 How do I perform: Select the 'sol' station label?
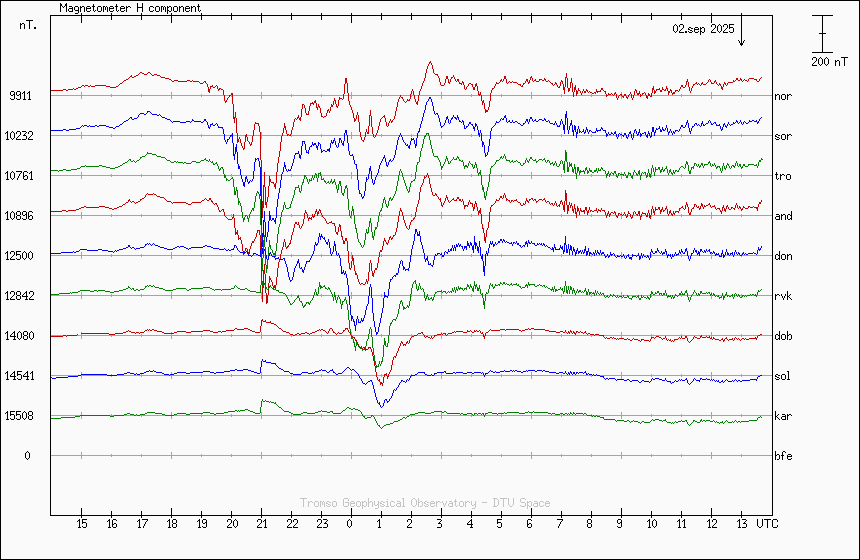[783, 376]
